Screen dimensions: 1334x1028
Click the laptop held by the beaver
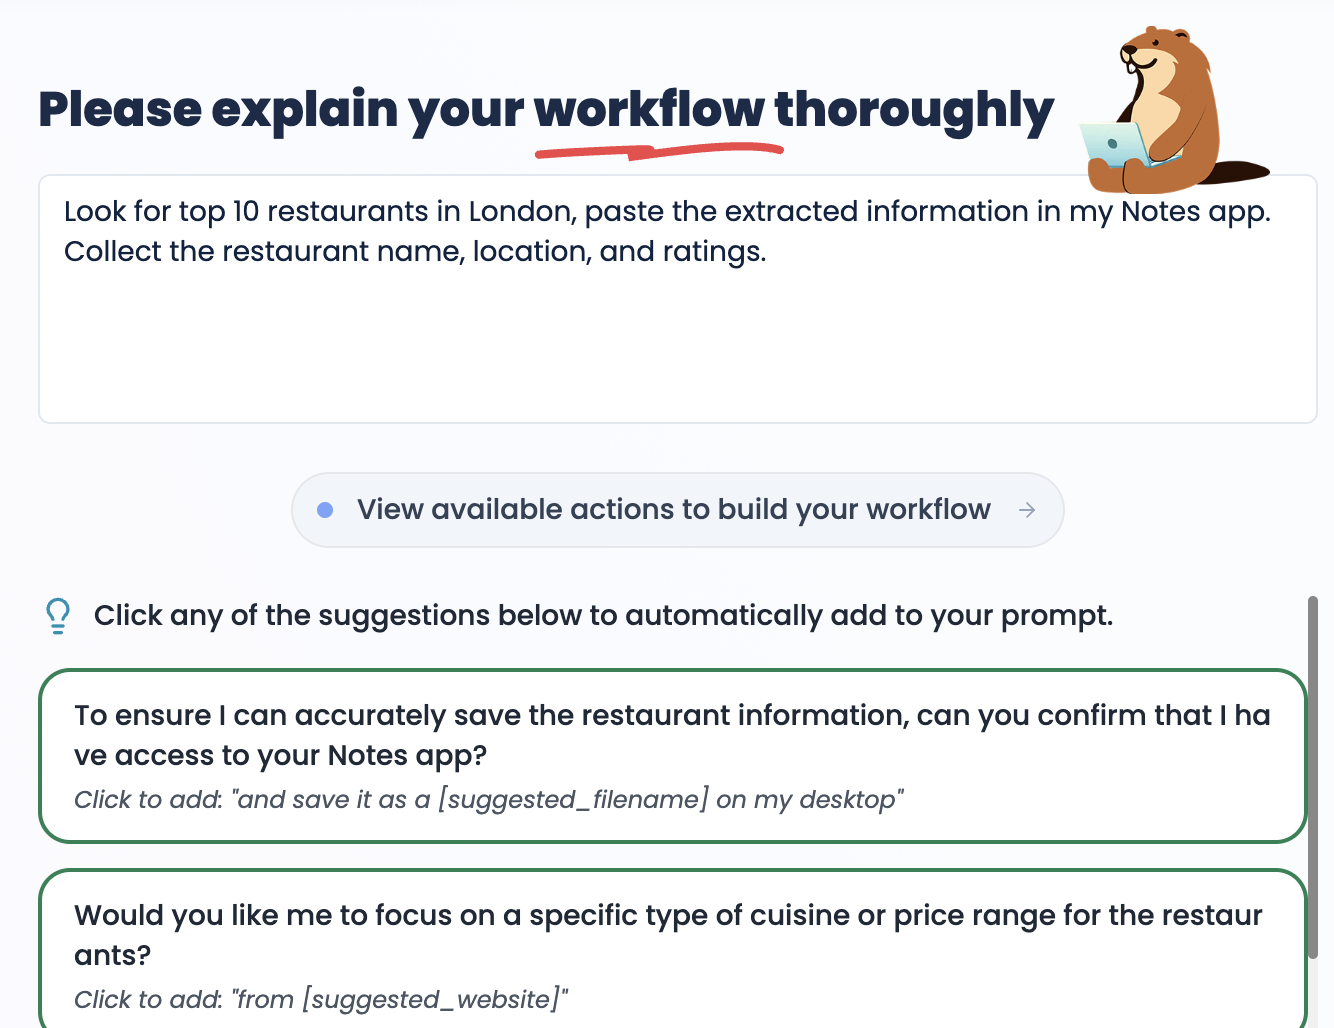coord(1113,143)
